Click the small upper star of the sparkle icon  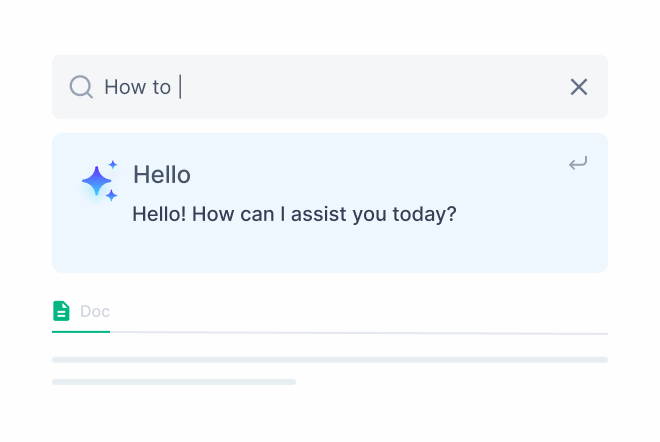pyautogui.click(x=113, y=164)
